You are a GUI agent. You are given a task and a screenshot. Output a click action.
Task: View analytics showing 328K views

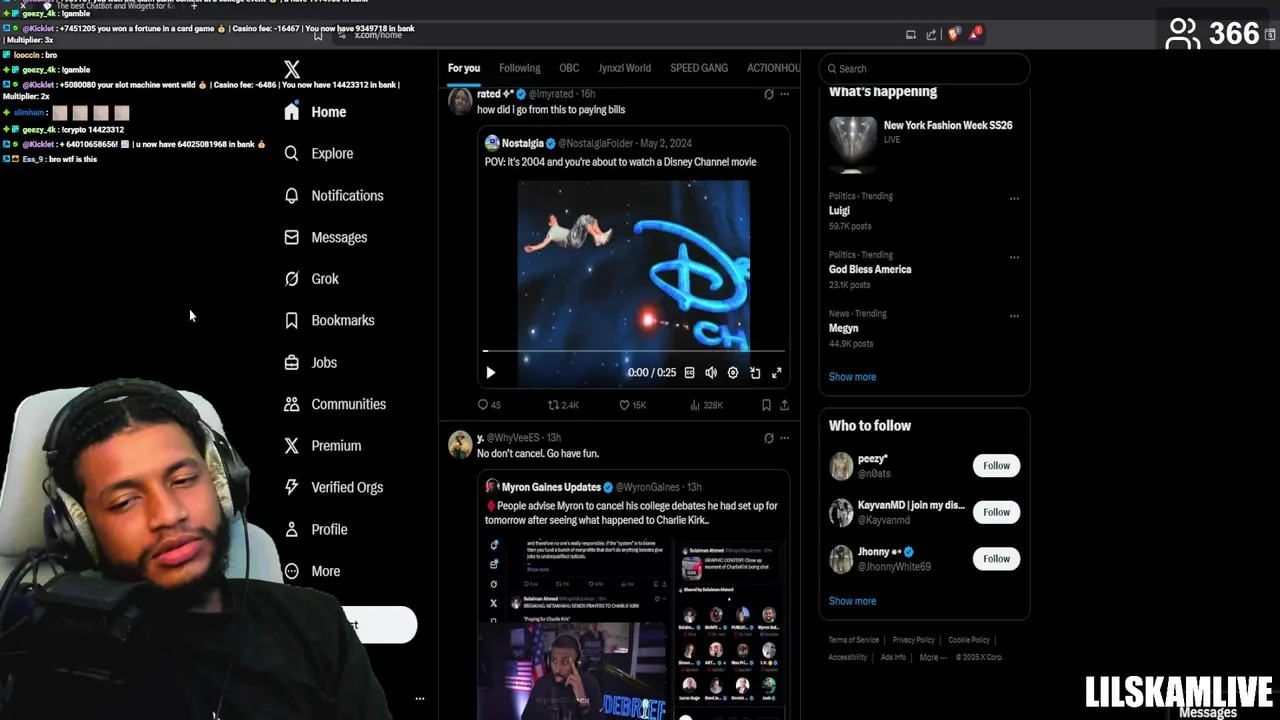click(706, 405)
